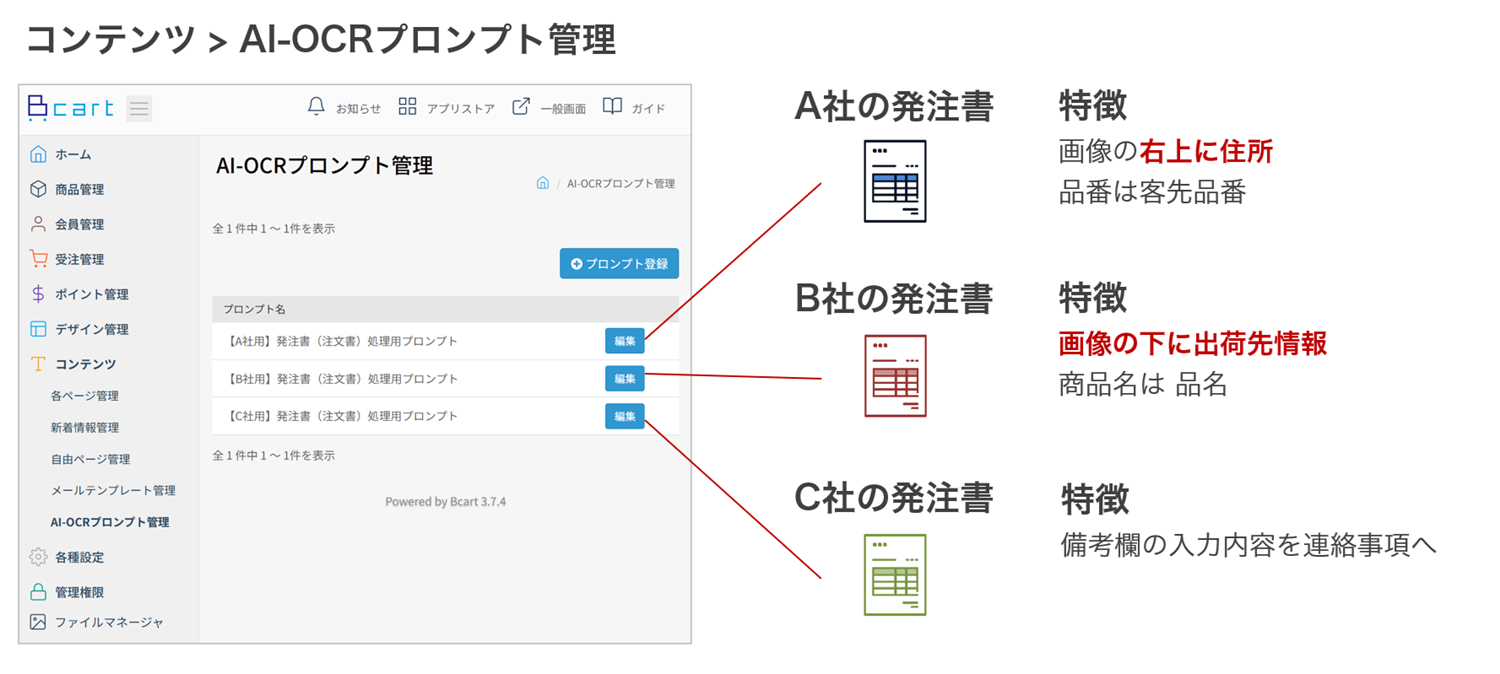
Task: Open the ガイド book icon
Action: (612, 107)
